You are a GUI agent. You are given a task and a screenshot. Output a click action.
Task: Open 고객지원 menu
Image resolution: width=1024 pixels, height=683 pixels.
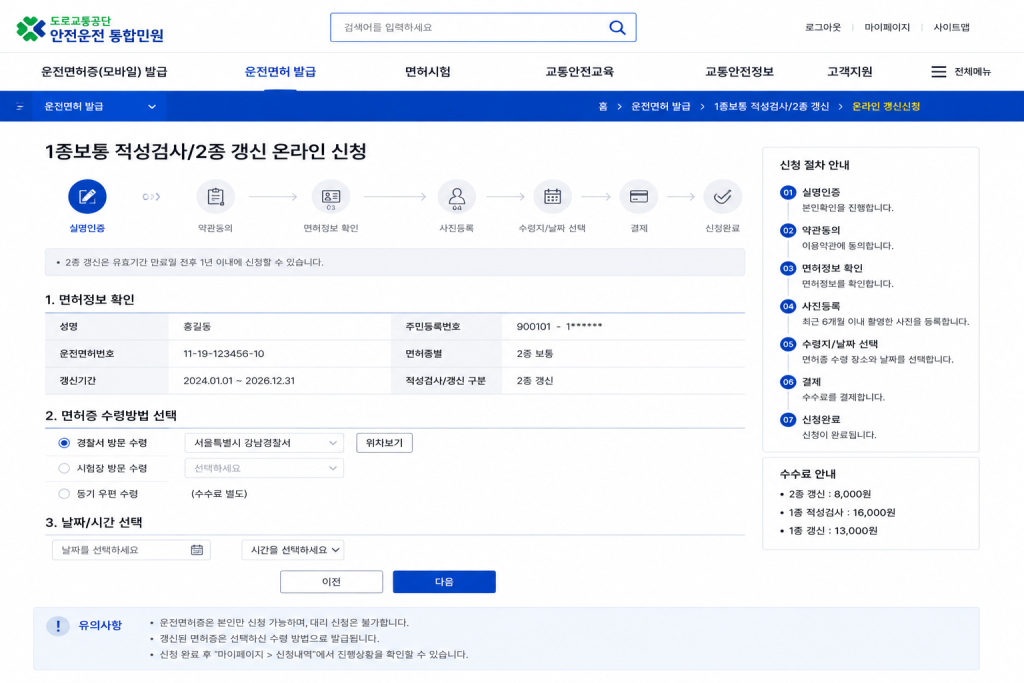tap(850, 72)
